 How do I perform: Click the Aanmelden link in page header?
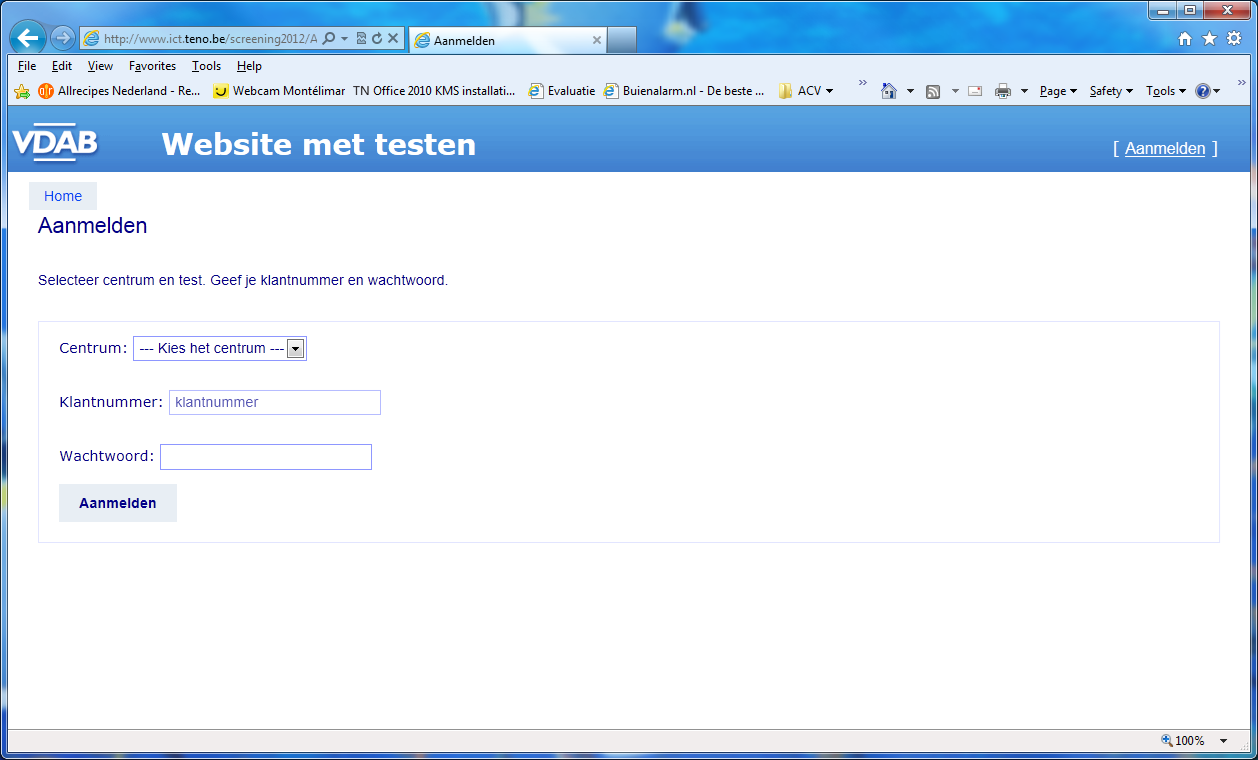(x=1165, y=148)
